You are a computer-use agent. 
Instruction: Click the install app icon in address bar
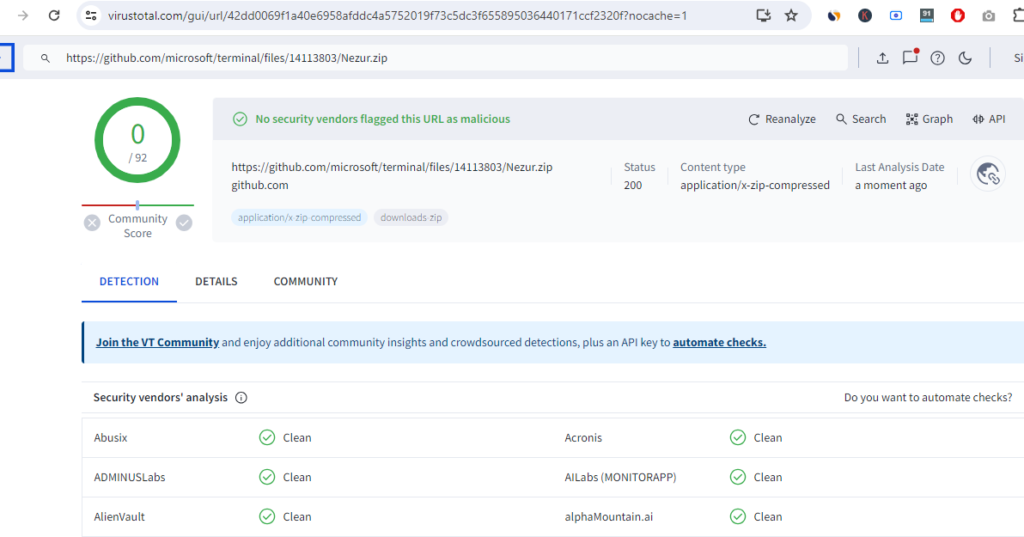[x=764, y=15]
